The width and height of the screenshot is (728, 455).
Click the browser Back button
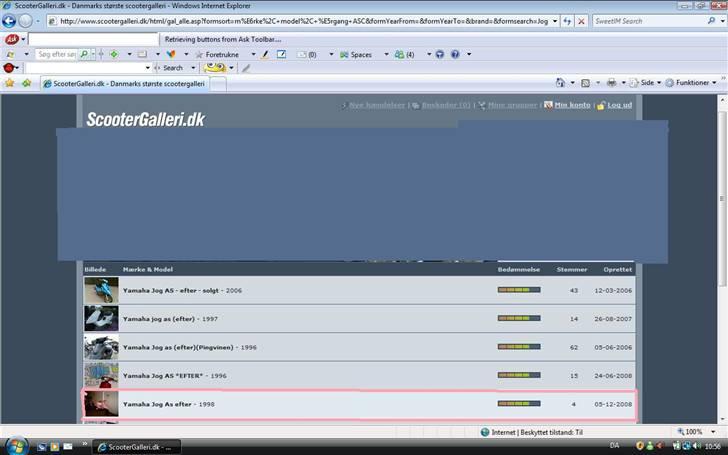point(11,21)
